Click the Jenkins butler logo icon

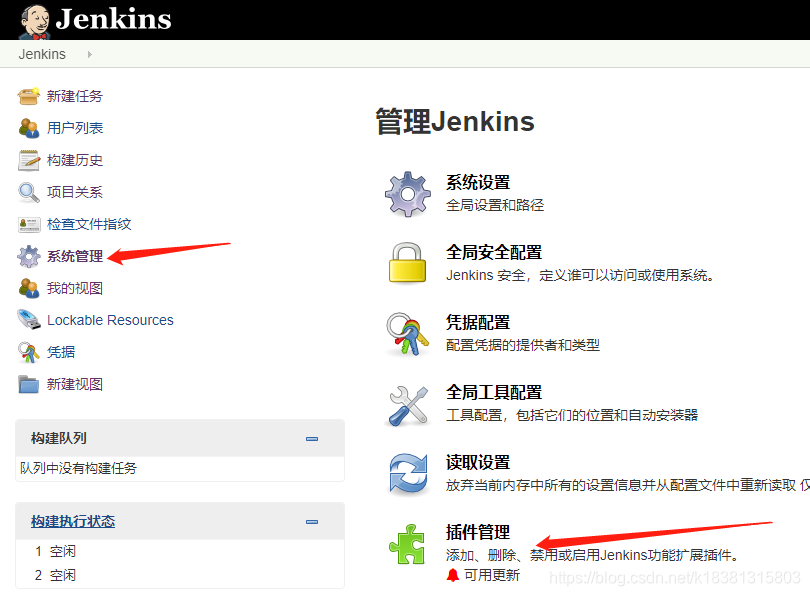[35, 21]
